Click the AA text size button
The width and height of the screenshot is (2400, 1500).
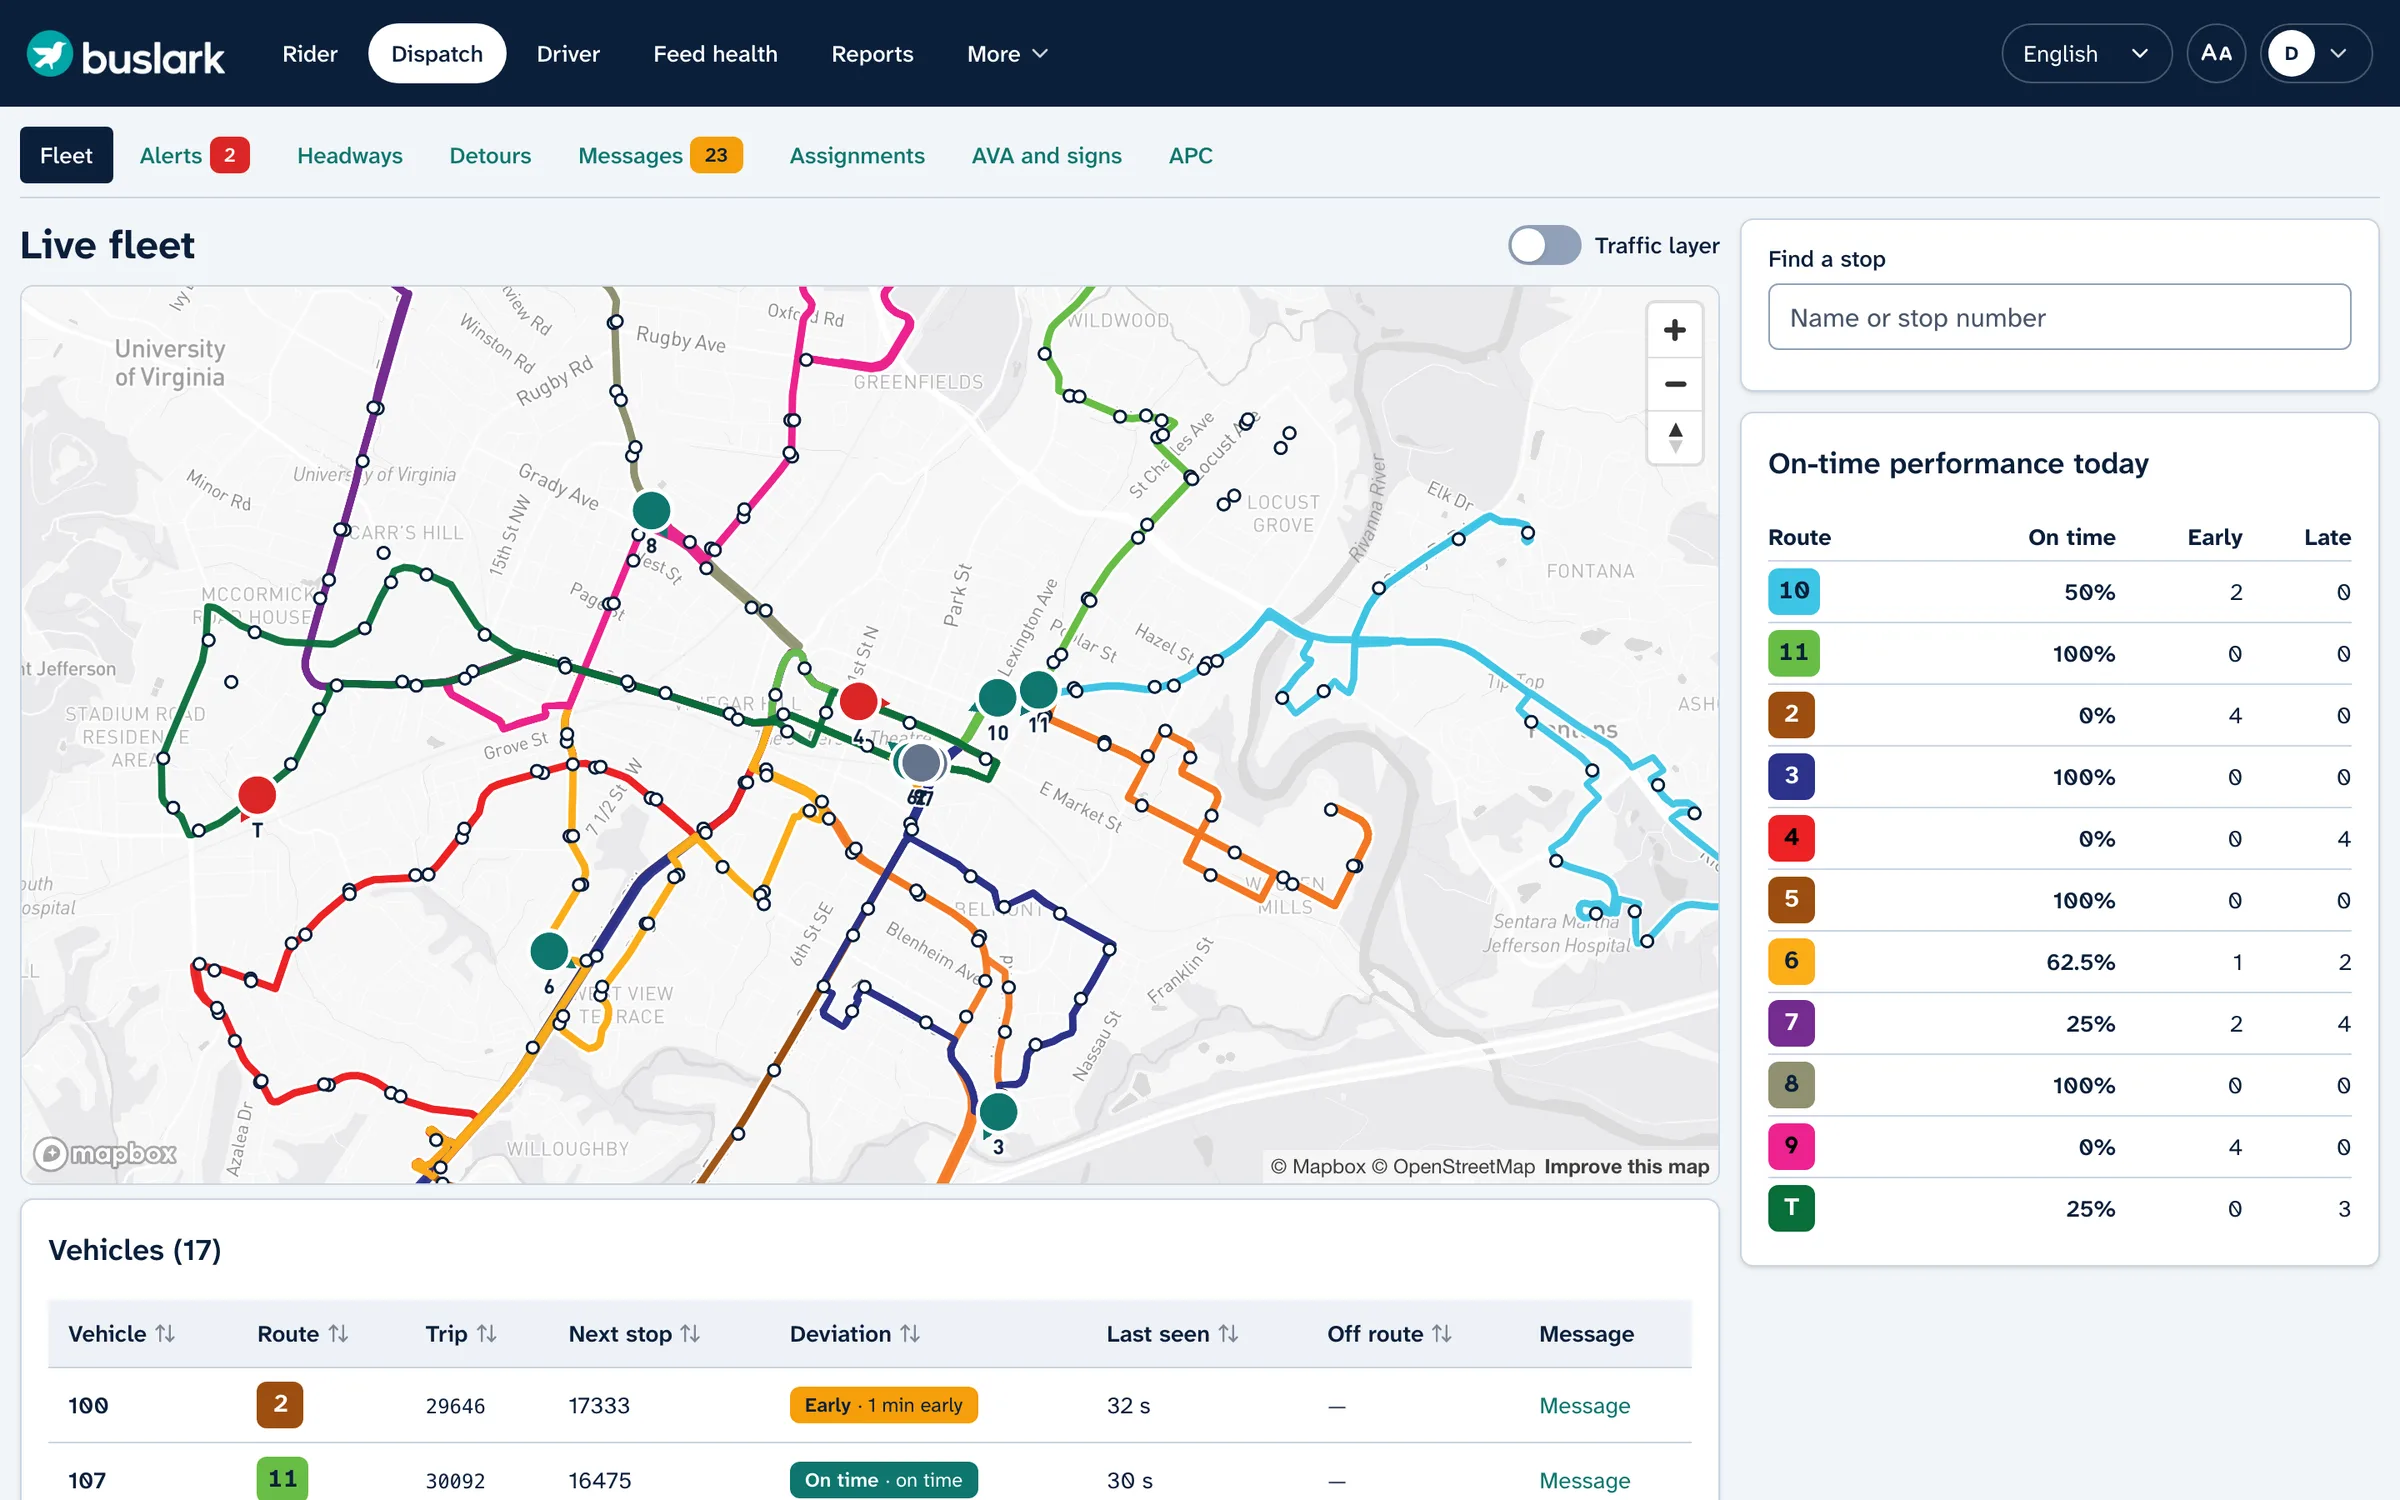pyautogui.click(x=2216, y=53)
